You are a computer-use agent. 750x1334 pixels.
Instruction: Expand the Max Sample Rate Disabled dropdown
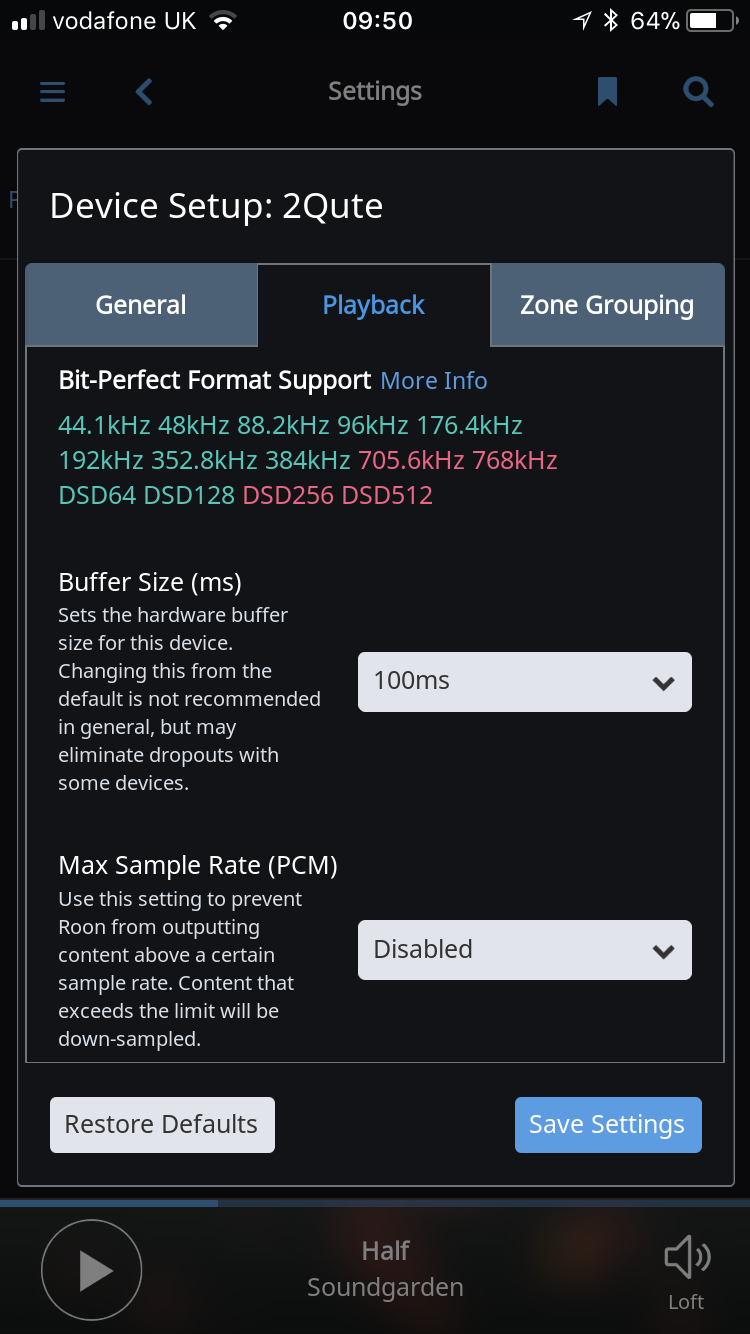click(x=525, y=950)
